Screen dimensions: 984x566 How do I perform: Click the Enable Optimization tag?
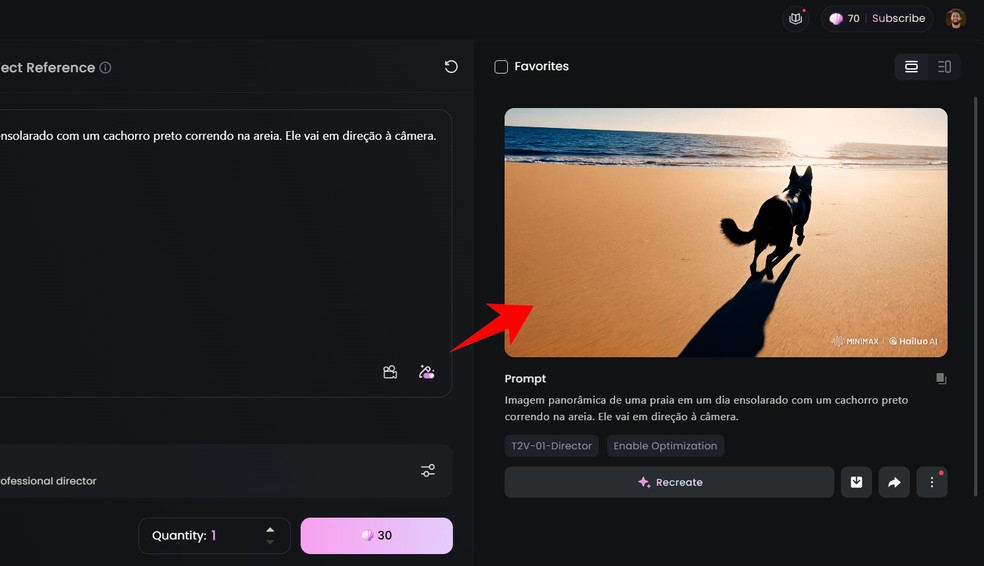665,446
